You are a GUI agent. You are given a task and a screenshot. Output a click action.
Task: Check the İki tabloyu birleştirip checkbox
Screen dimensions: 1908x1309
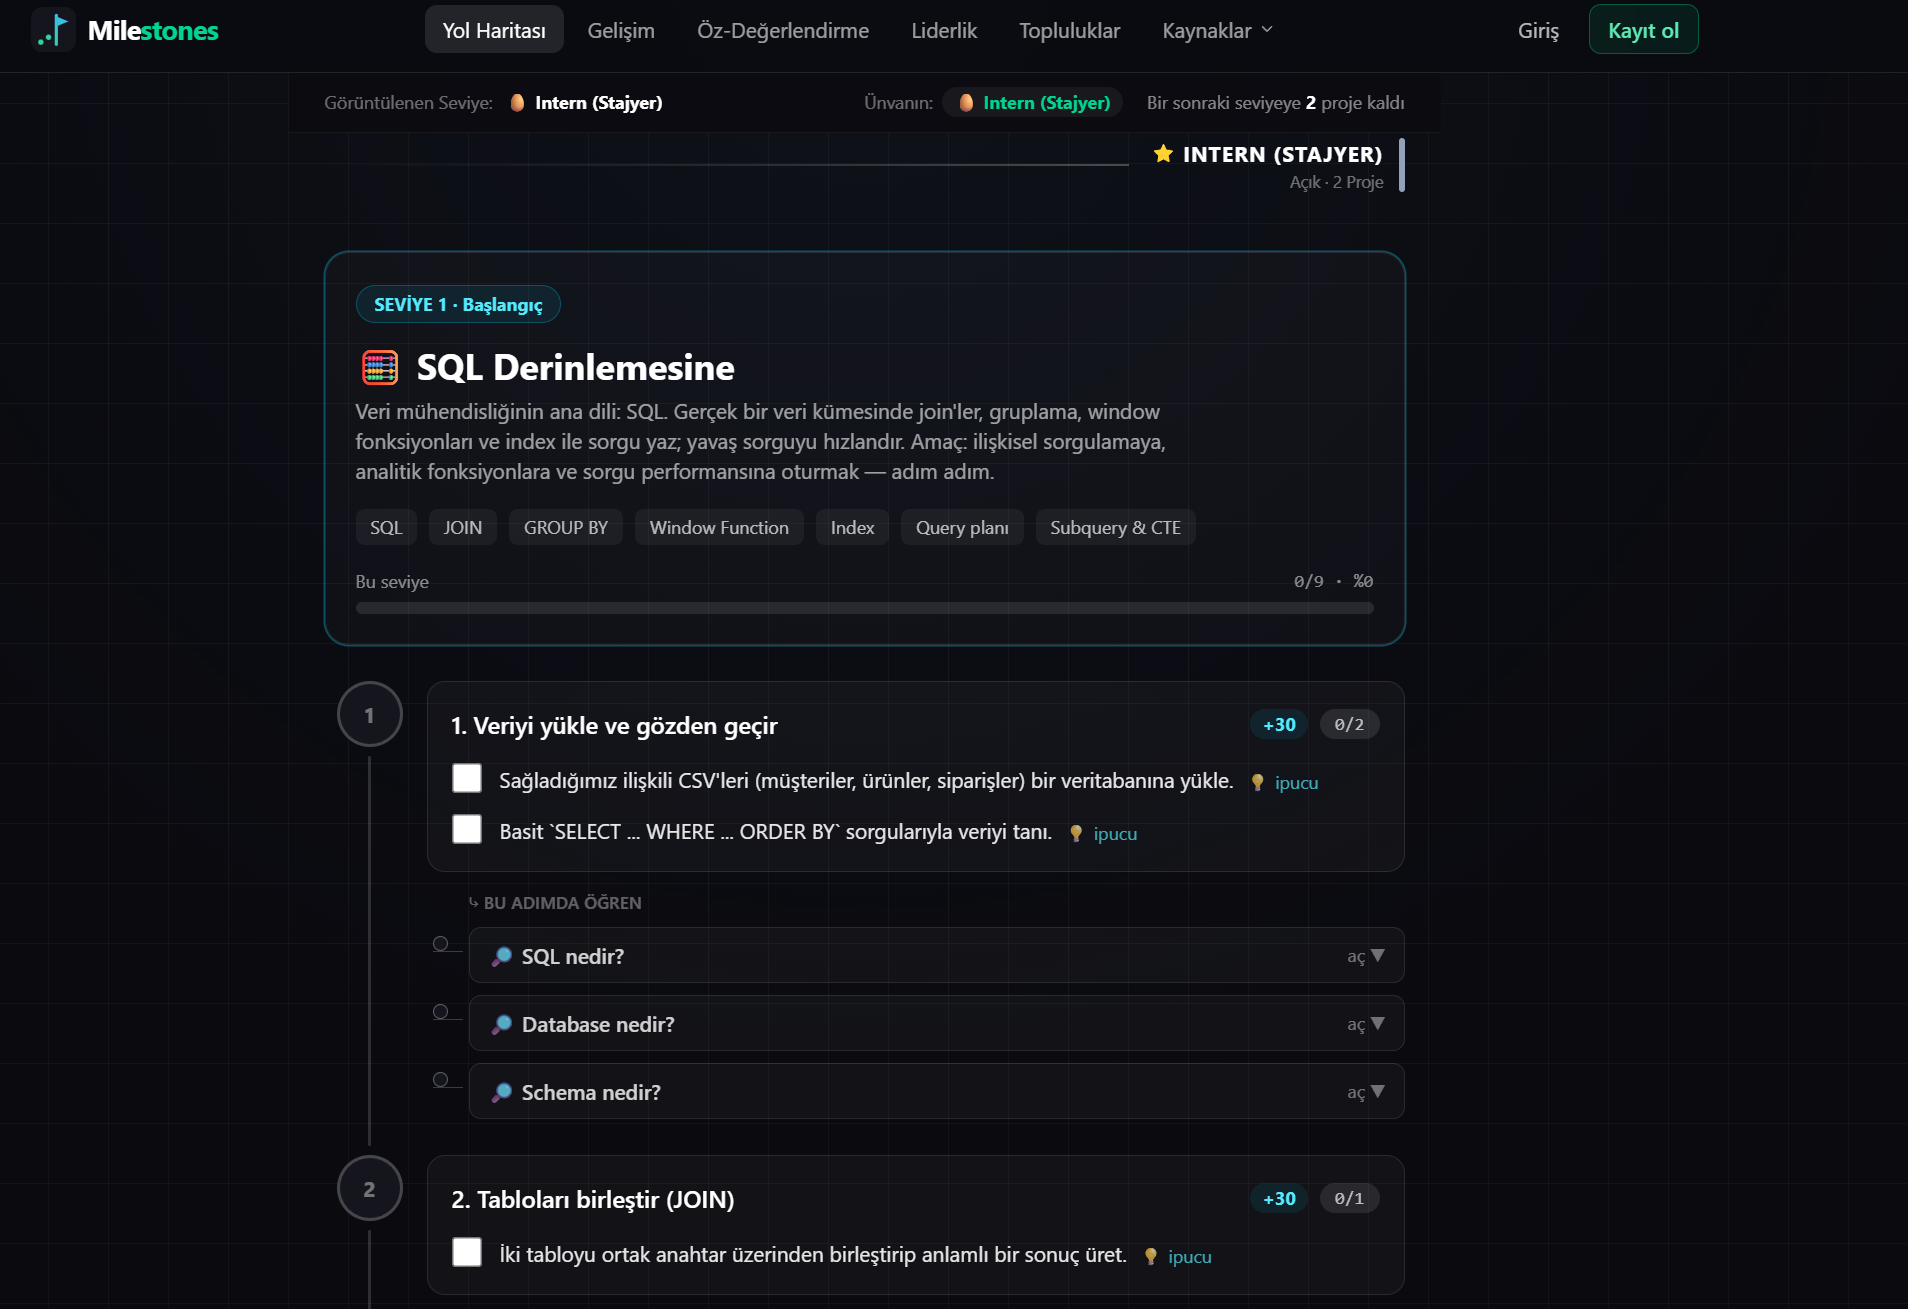tap(467, 1253)
